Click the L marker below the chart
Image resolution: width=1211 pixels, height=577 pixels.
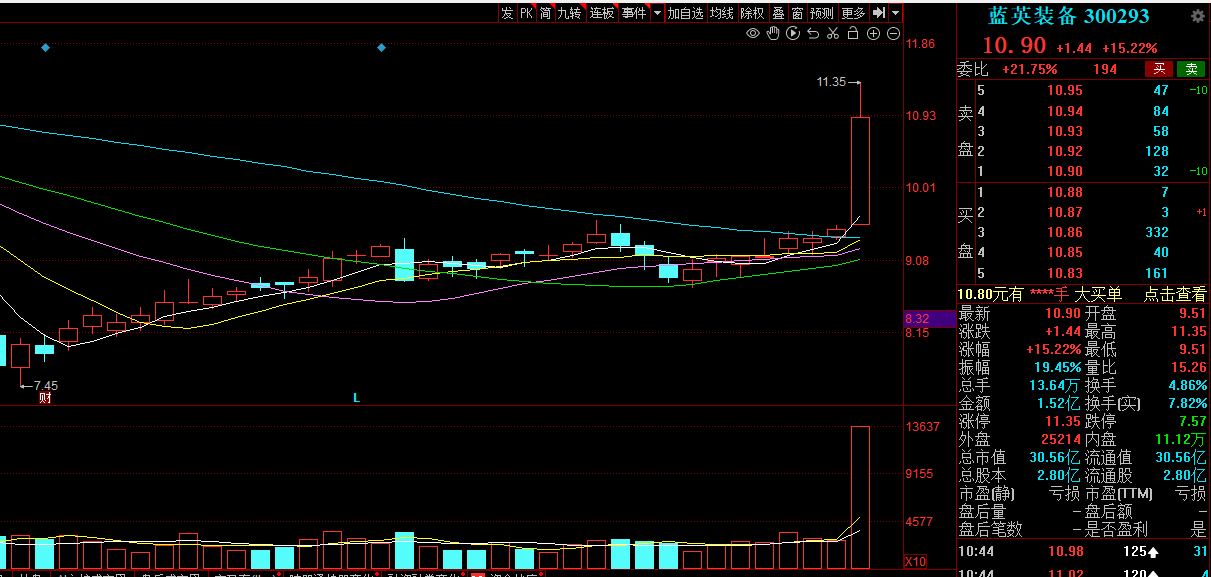click(356, 398)
